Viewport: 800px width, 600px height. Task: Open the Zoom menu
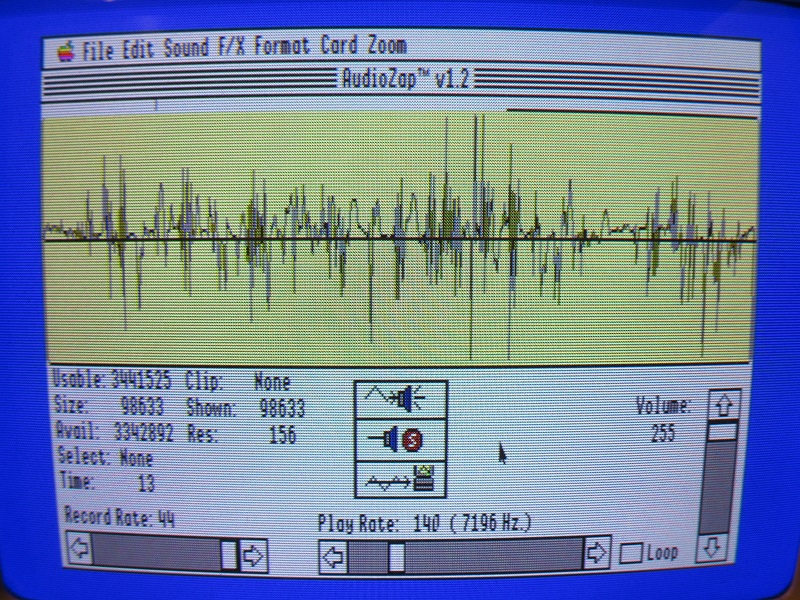pos(388,46)
